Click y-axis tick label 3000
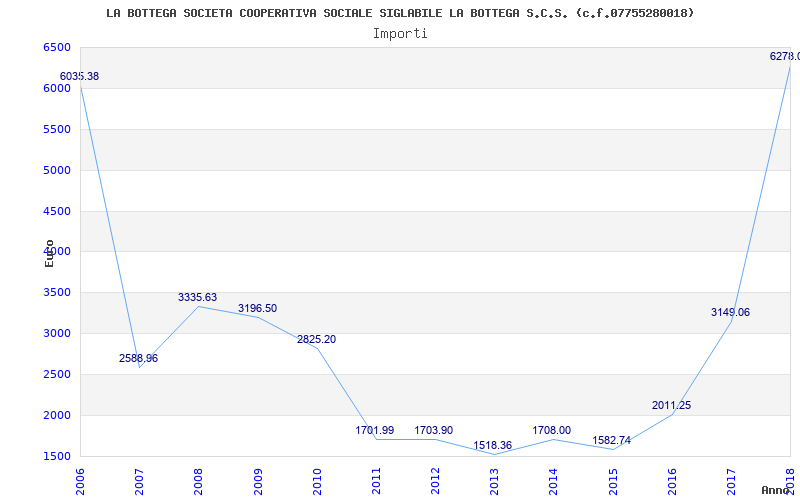Viewport: 800px width, 500px height. pos(57,333)
